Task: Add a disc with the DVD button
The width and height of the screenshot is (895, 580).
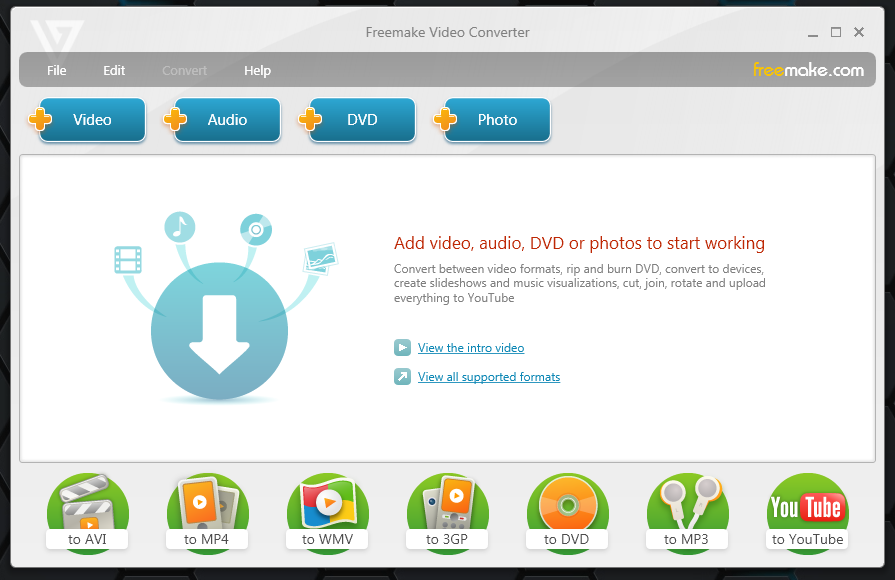Action: tap(357, 120)
